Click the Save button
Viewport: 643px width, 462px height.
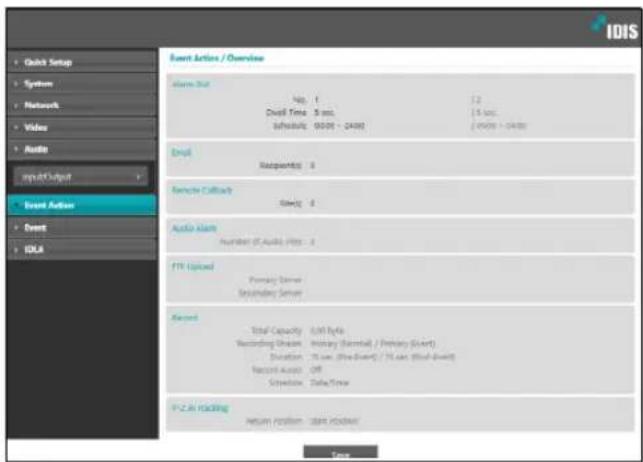pos(340,453)
